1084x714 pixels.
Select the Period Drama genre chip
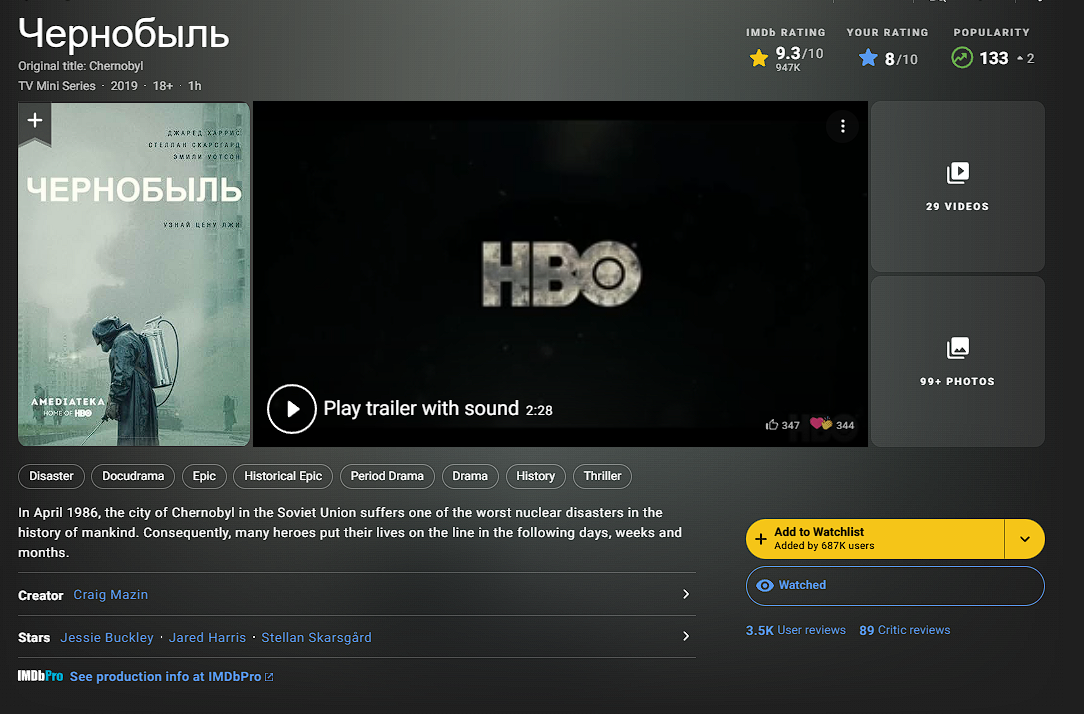click(387, 476)
